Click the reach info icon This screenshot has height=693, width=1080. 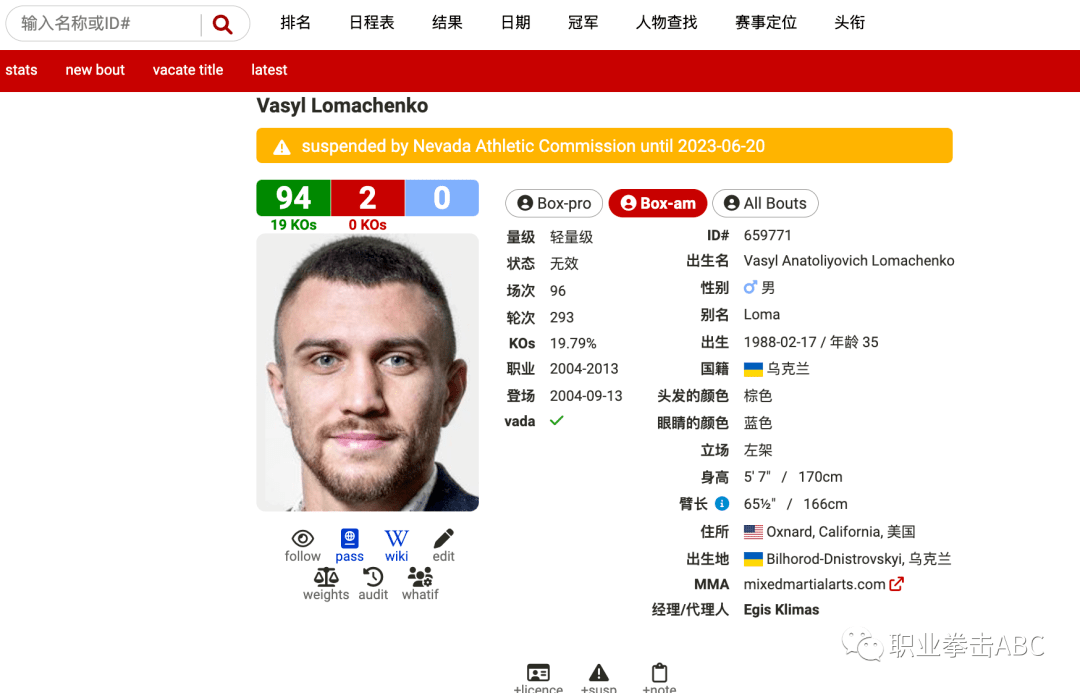coord(722,504)
